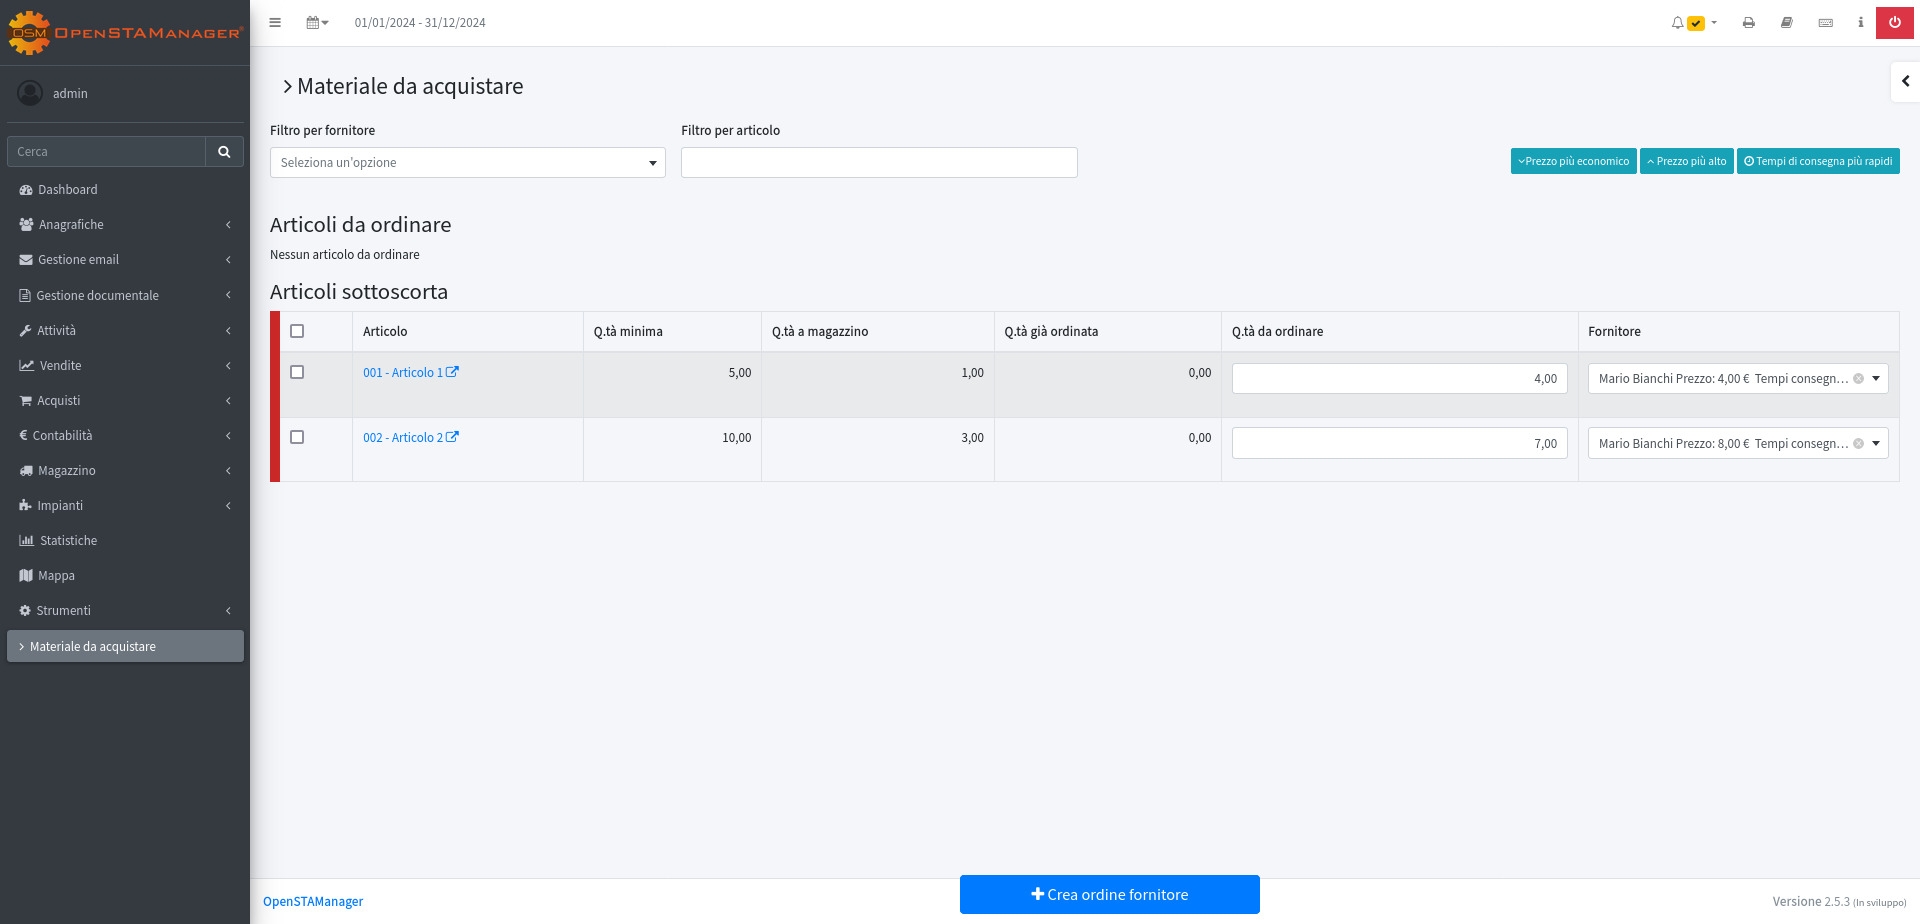Click the Crea ordine fornitore button
Viewport: 1920px width, 924px height.
(x=1109, y=895)
